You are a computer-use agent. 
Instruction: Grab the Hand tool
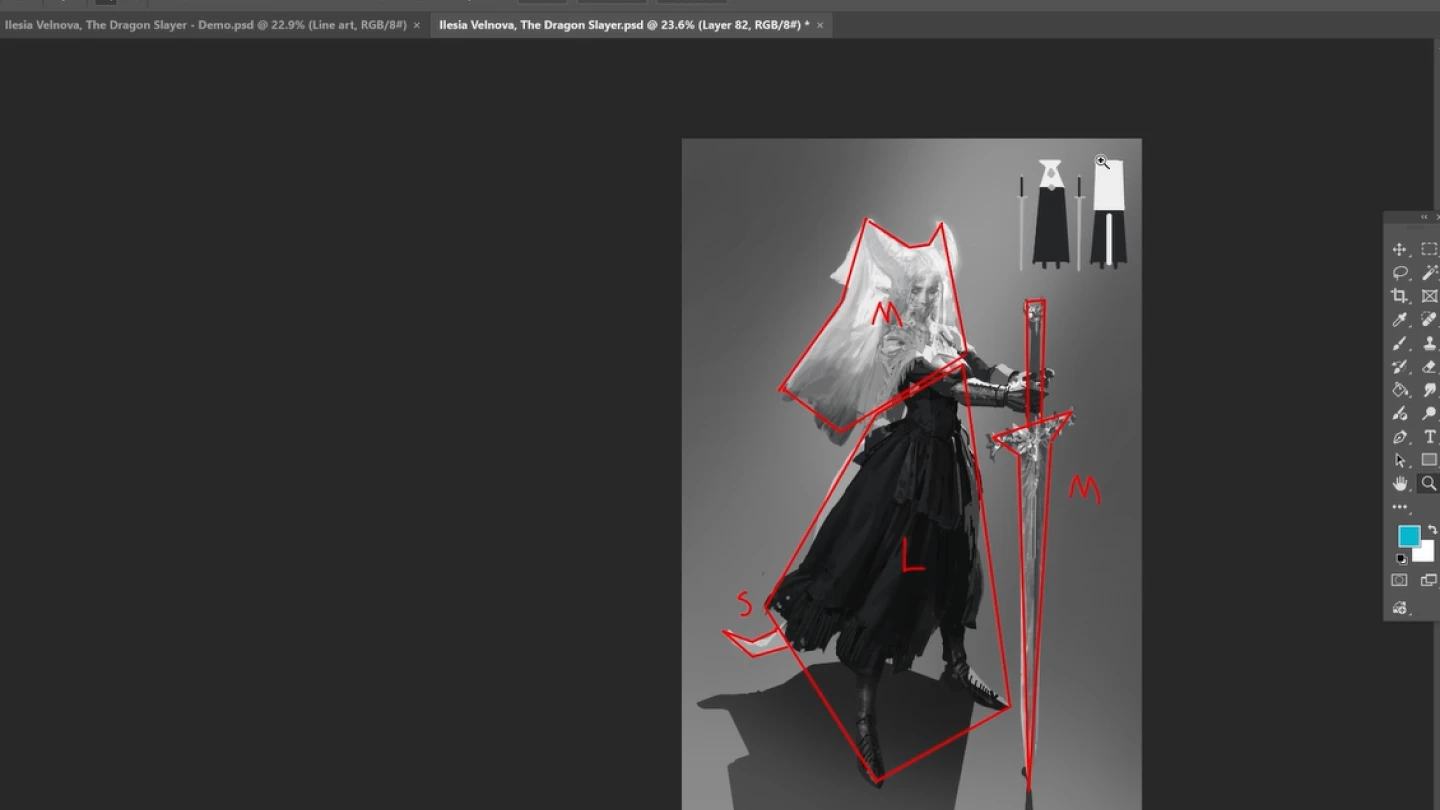1400,483
